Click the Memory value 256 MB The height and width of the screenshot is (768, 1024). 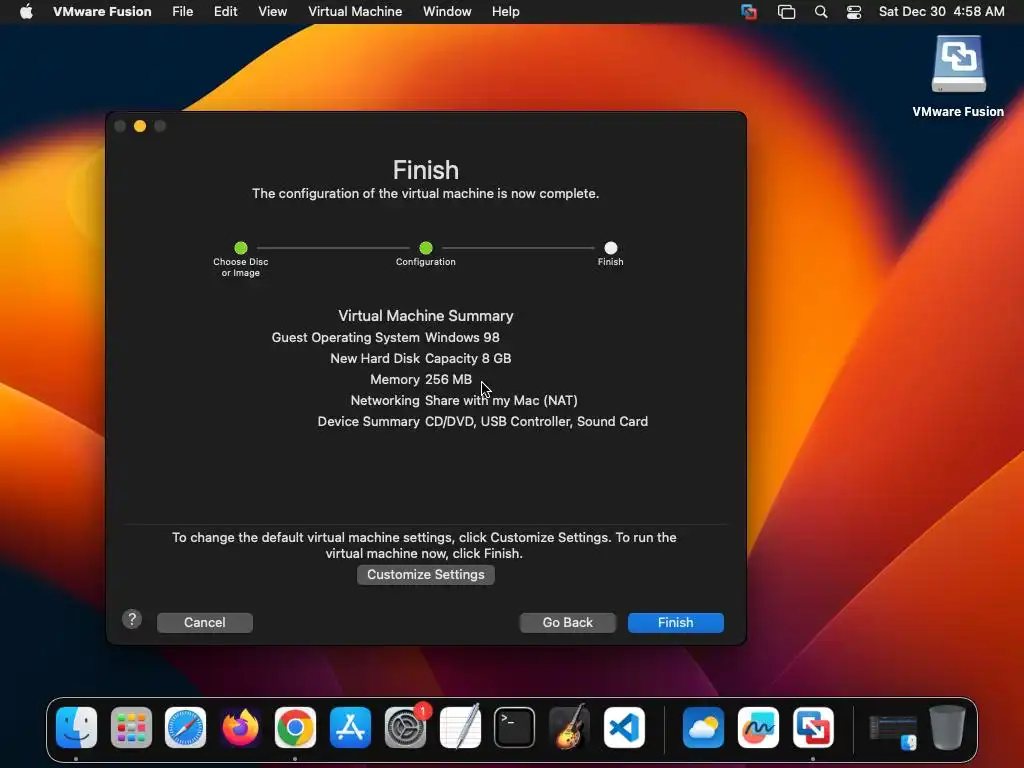tap(448, 379)
